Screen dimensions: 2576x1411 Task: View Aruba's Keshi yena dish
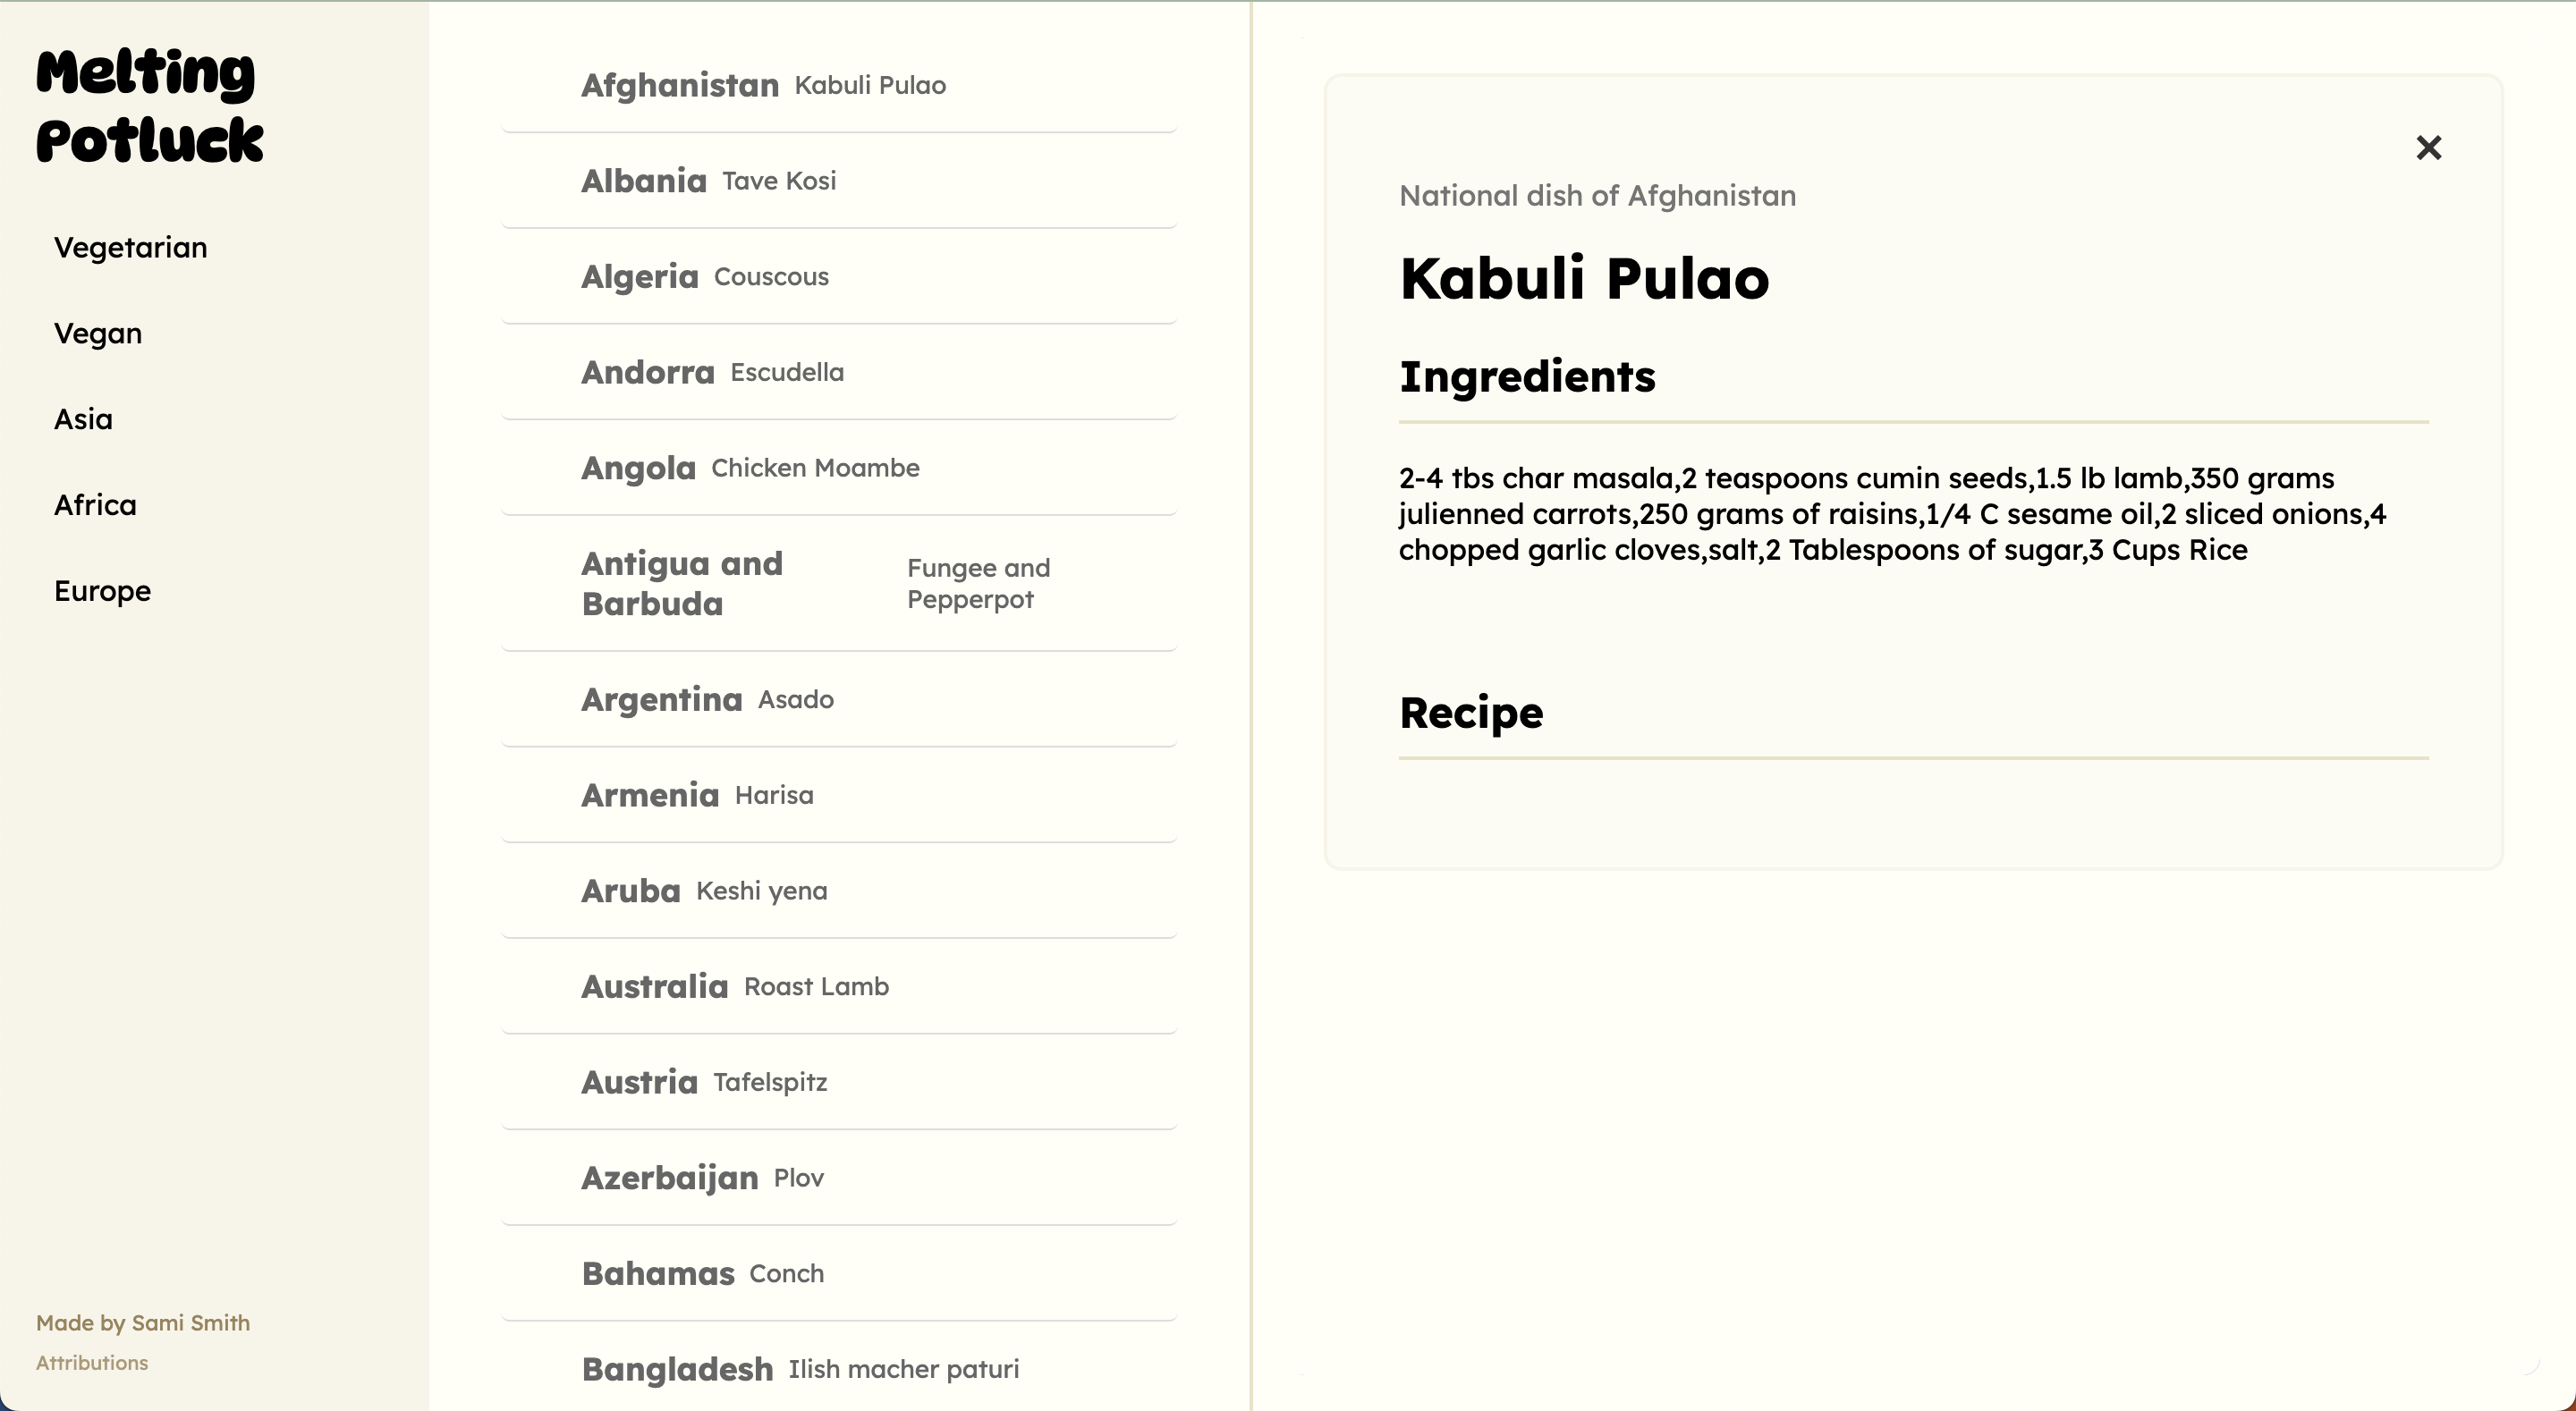[x=838, y=891]
